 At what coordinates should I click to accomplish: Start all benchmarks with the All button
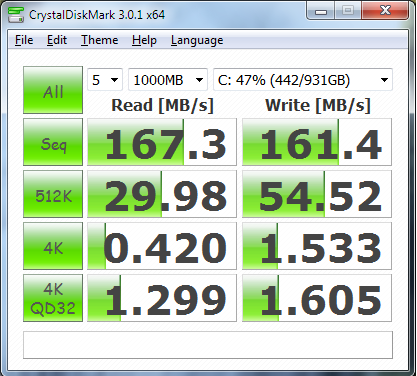point(53,90)
